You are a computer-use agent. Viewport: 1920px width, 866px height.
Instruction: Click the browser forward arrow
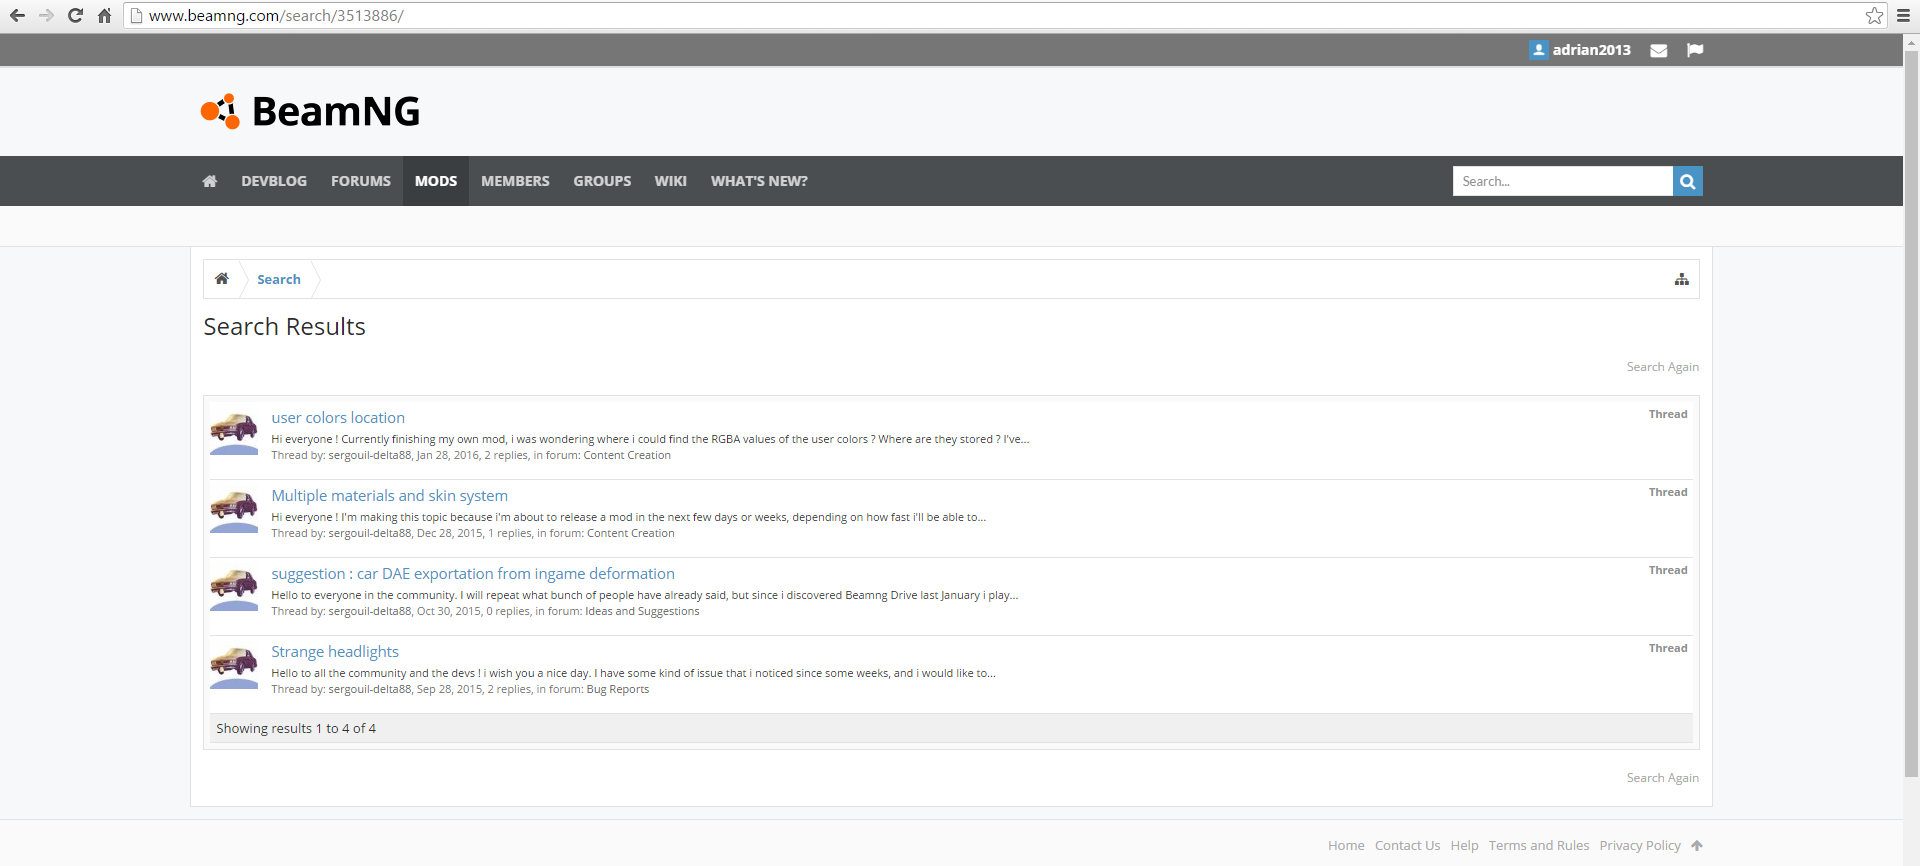tap(46, 15)
